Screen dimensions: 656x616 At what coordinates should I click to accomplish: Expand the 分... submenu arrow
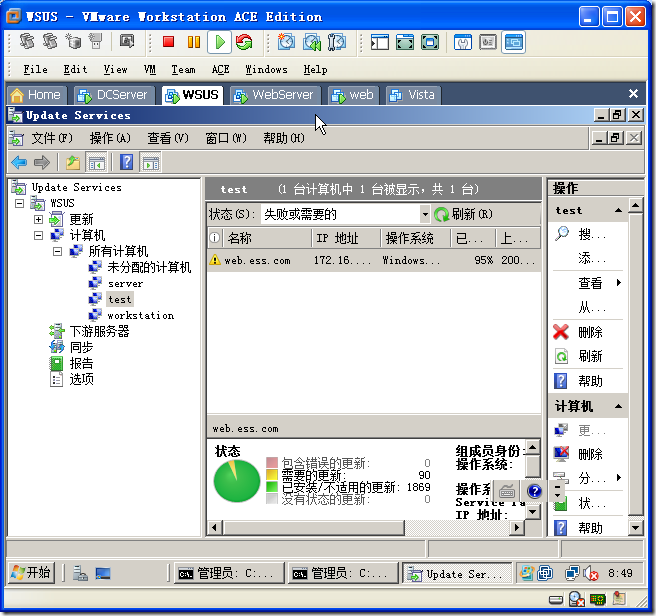(x=619, y=477)
